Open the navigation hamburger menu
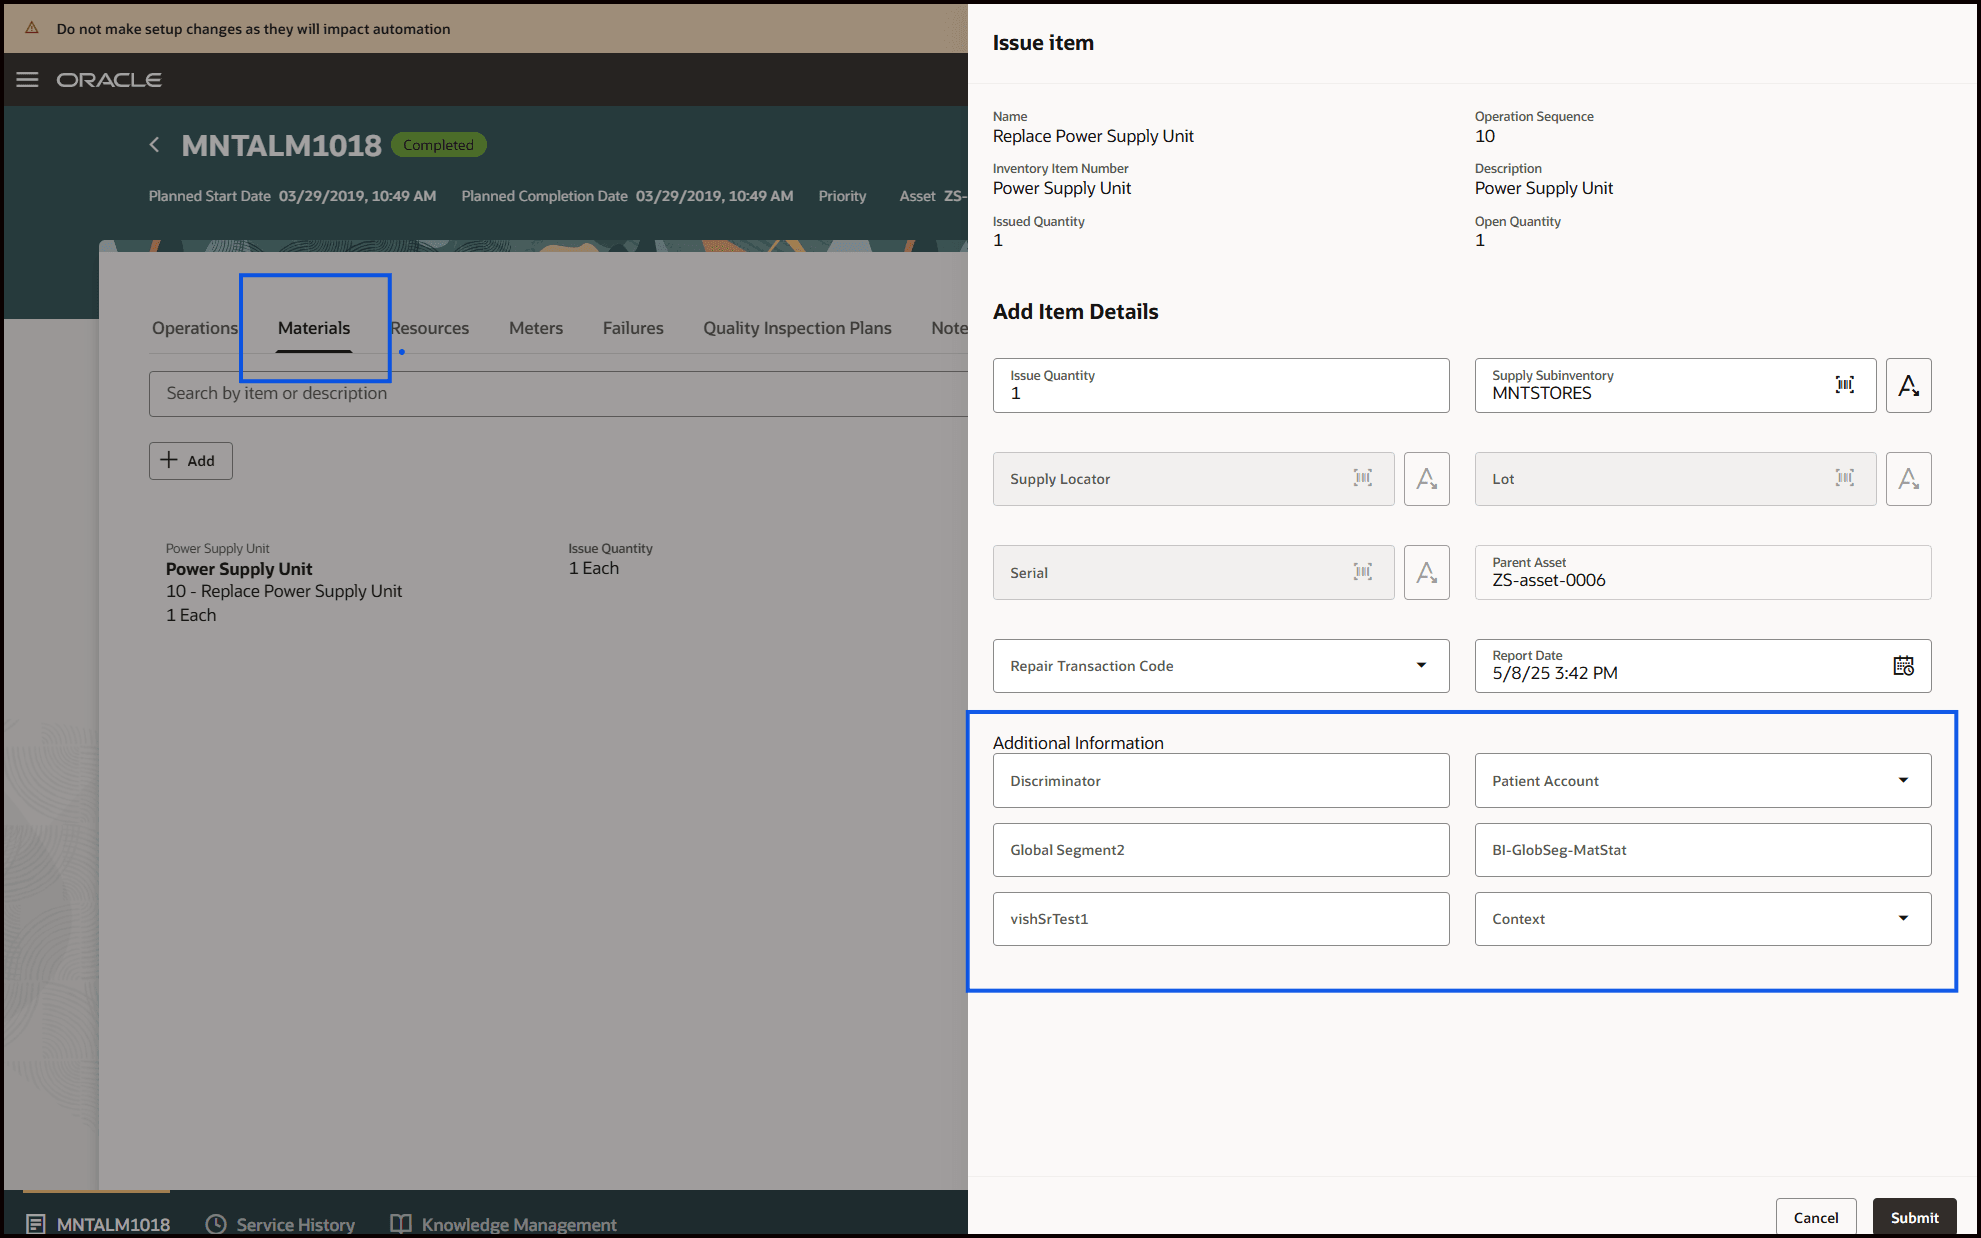Image resolution: width=1981 pixels, height=1238 pixels. pyautogui.click(x=28, y=80)
